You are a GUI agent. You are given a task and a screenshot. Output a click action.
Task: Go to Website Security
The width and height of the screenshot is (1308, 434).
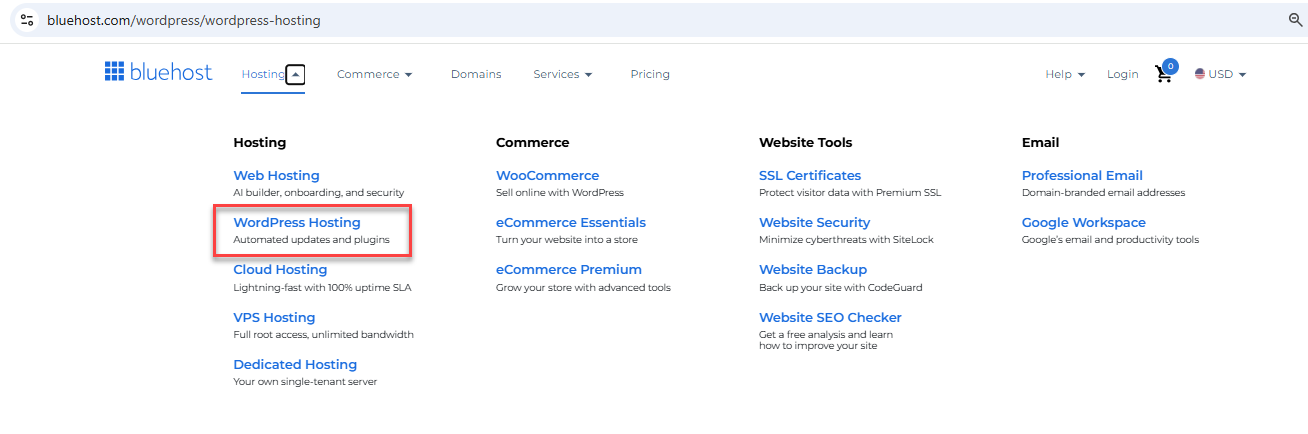coord(815,222)
